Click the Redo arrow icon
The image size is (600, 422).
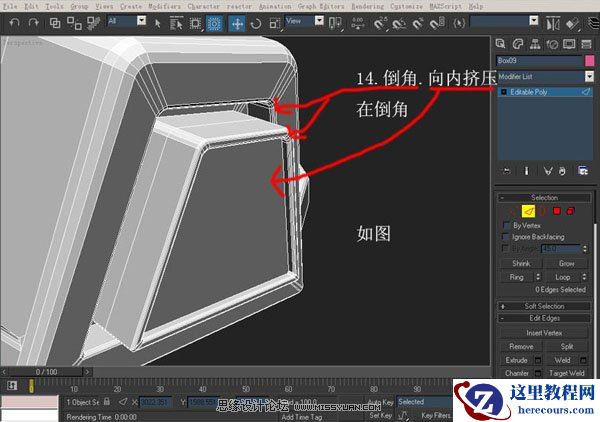(34, 23)
